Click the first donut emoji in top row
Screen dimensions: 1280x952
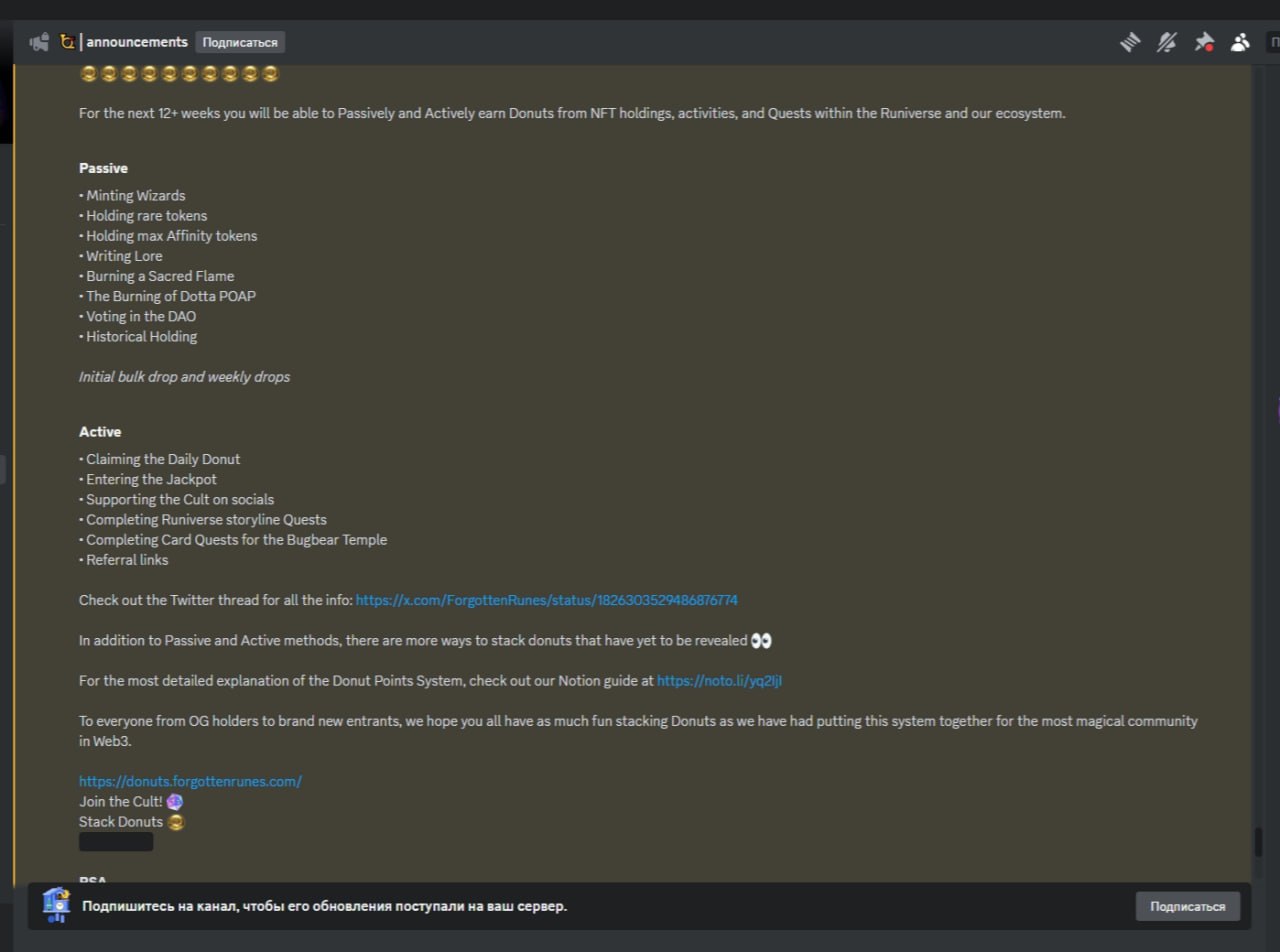point(89,74)
